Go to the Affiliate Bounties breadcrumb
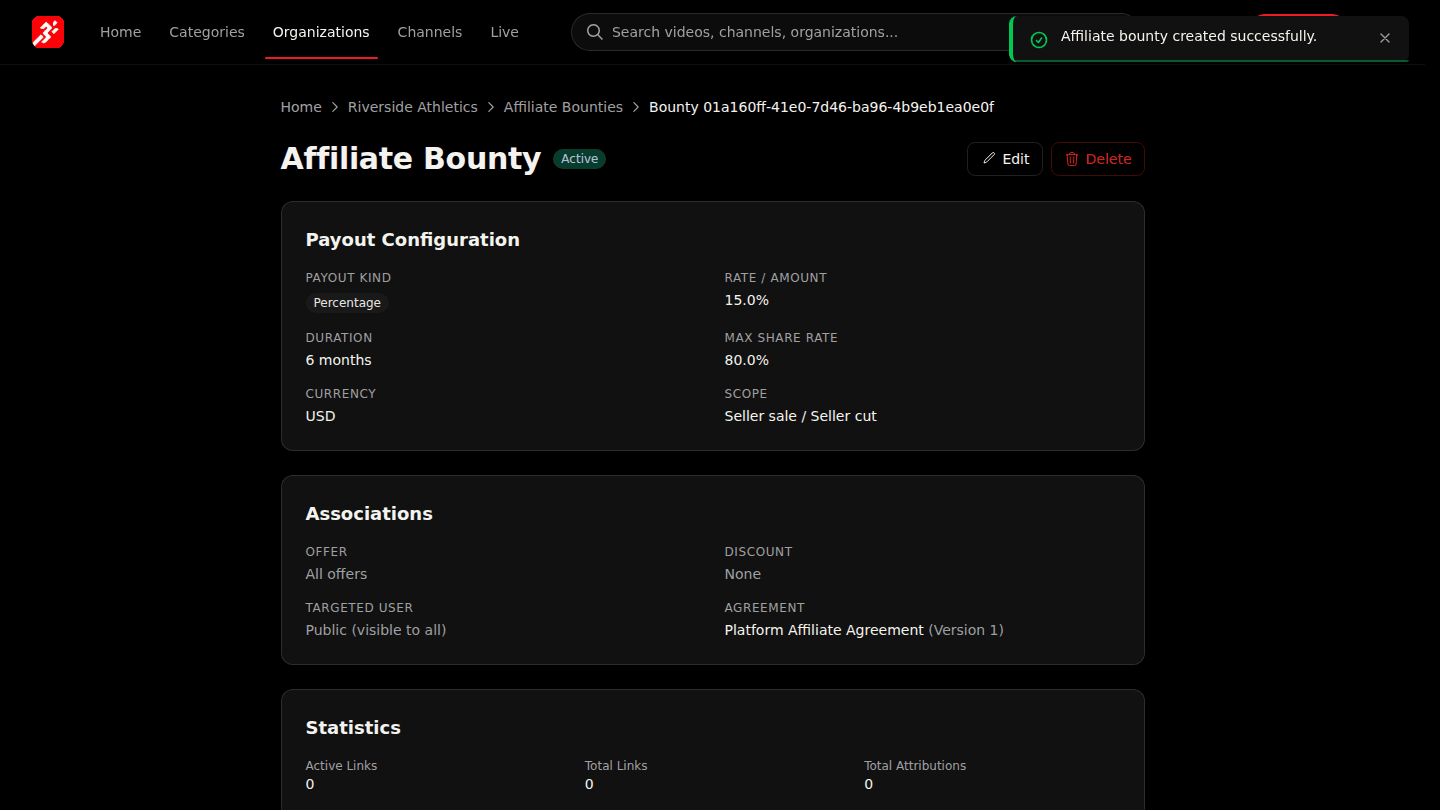The width and height of the screenshot is (1440, 810). (x=563, y=107)
